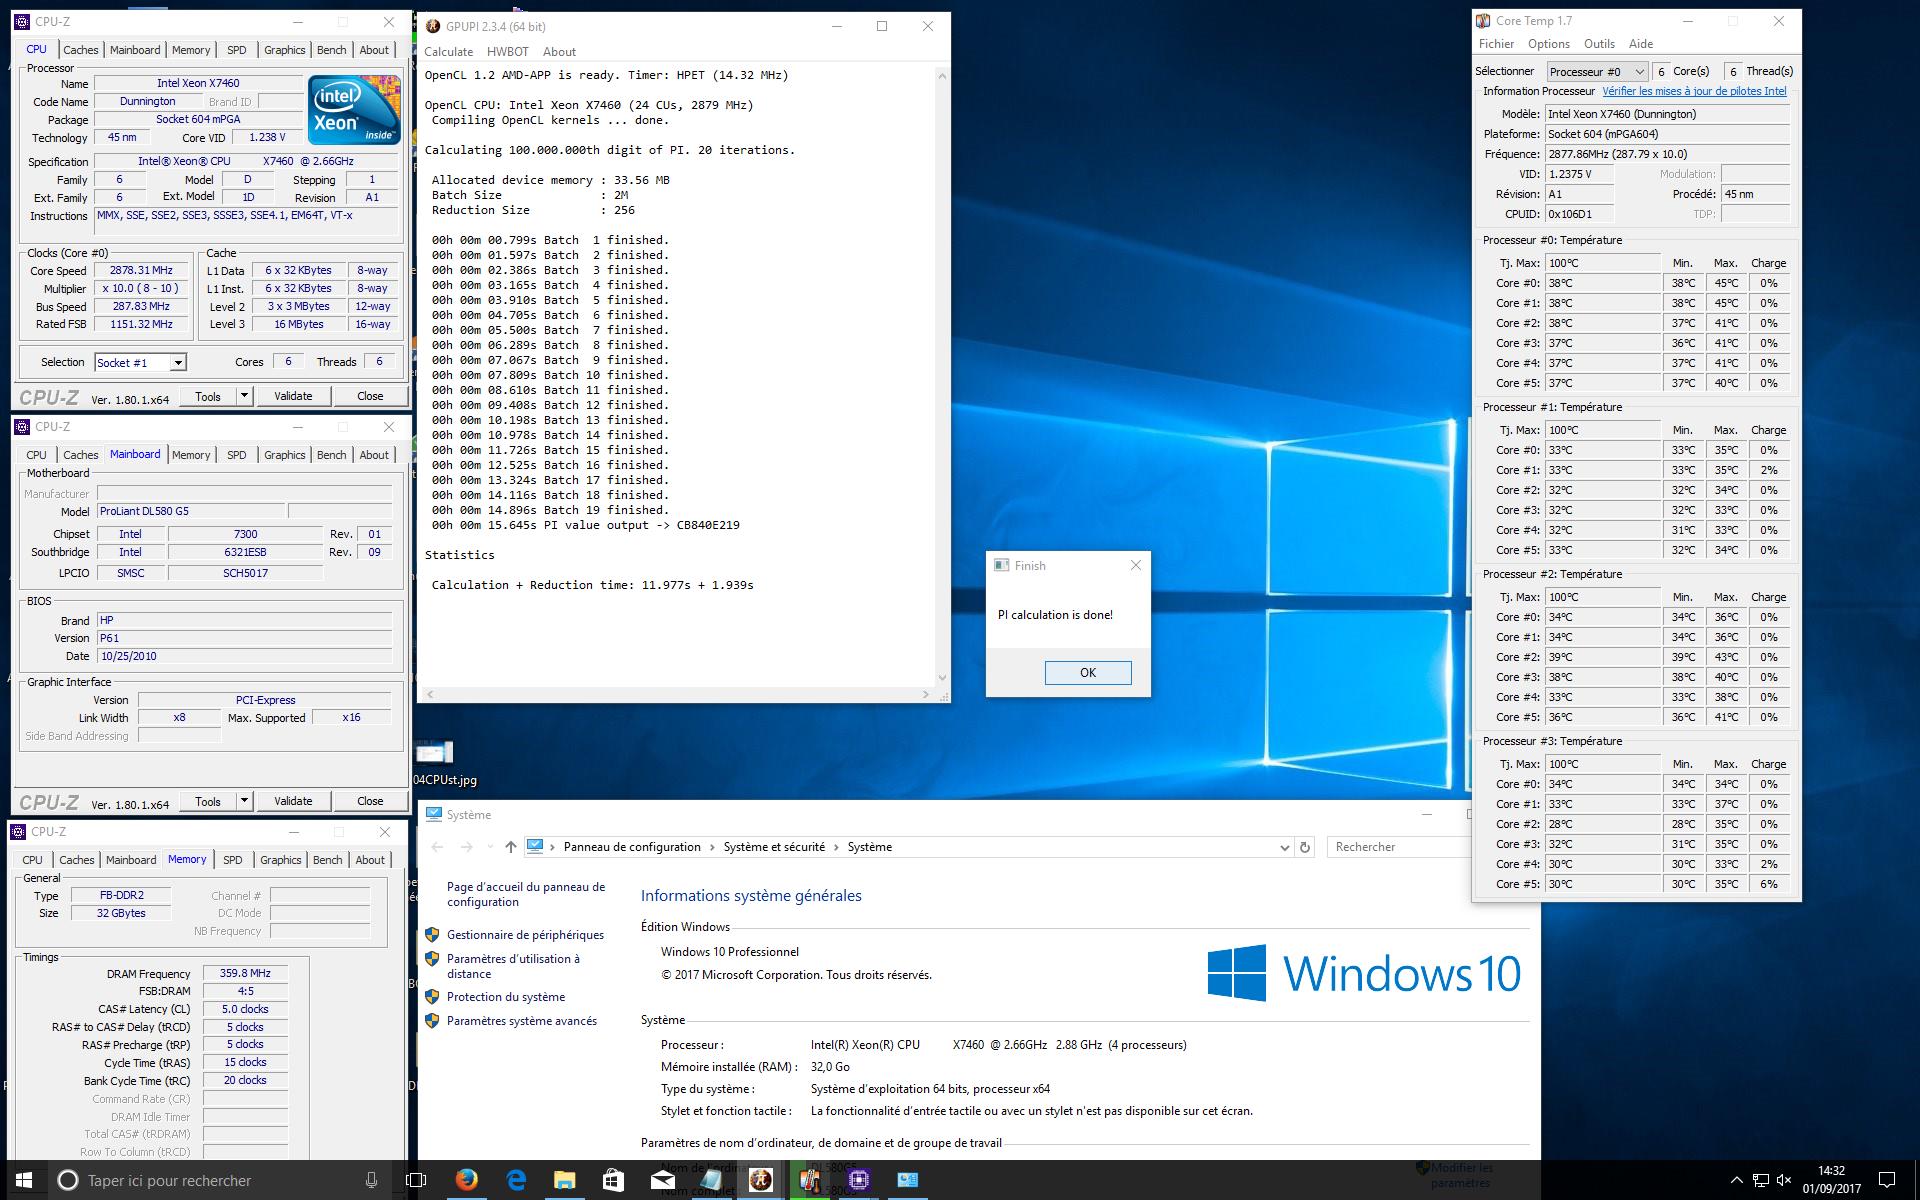This screenshot has width=1920, height=1200.
Task: Click the taskbar item next to the Mail icon
Action: coord(712,1181)
